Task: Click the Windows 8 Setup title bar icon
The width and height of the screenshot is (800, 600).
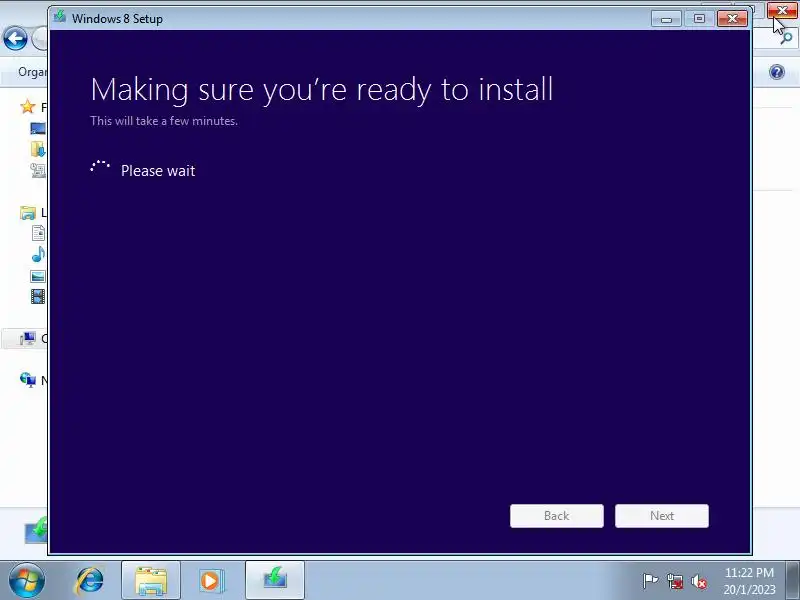Action: [60, 17]
